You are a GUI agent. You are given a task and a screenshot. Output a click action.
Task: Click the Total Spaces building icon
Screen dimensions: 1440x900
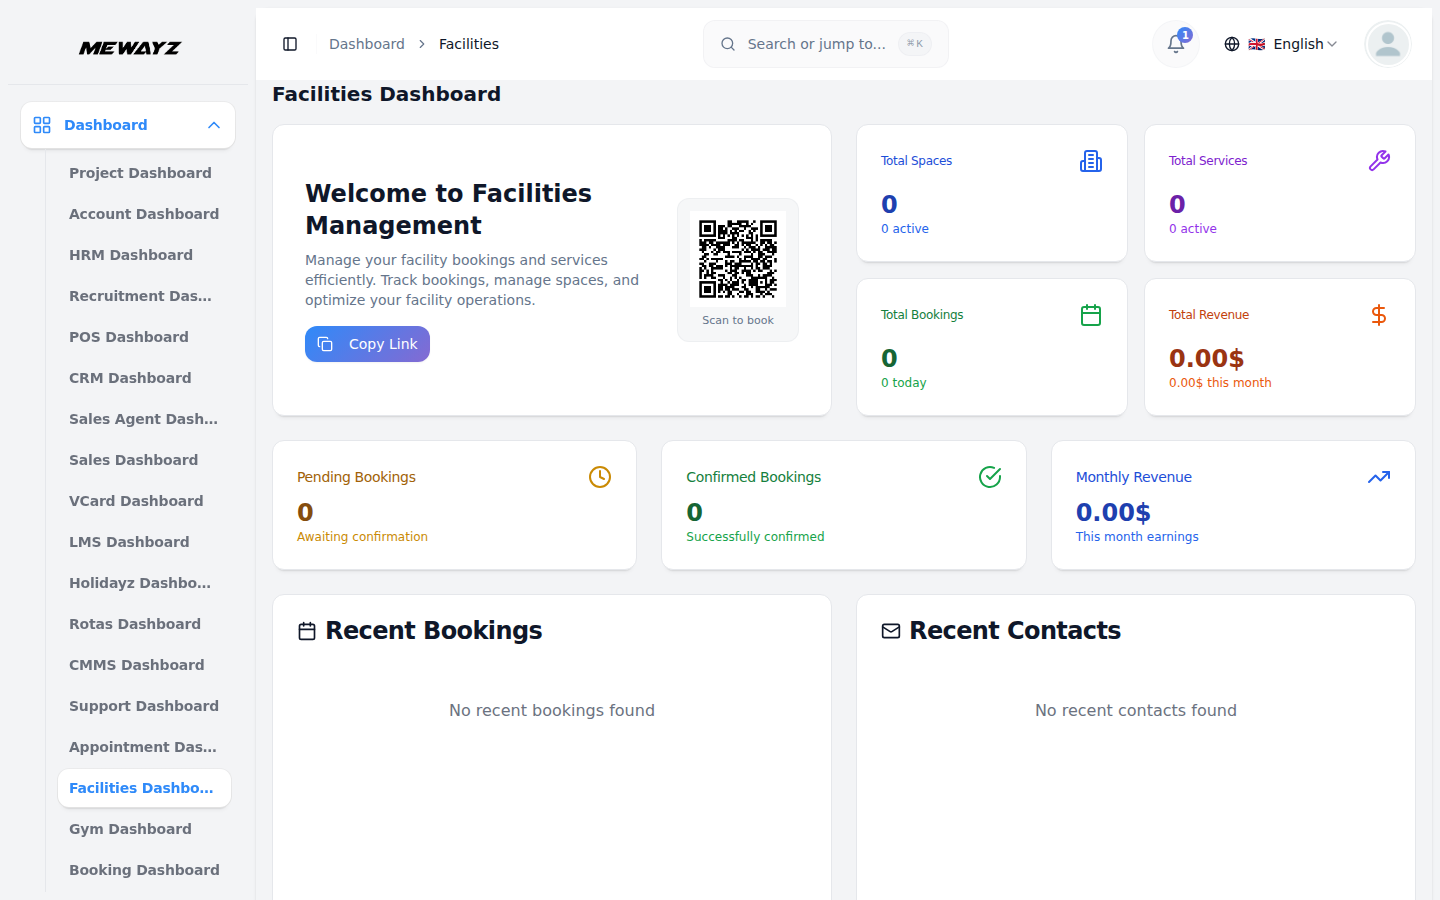pos(1090,160)
